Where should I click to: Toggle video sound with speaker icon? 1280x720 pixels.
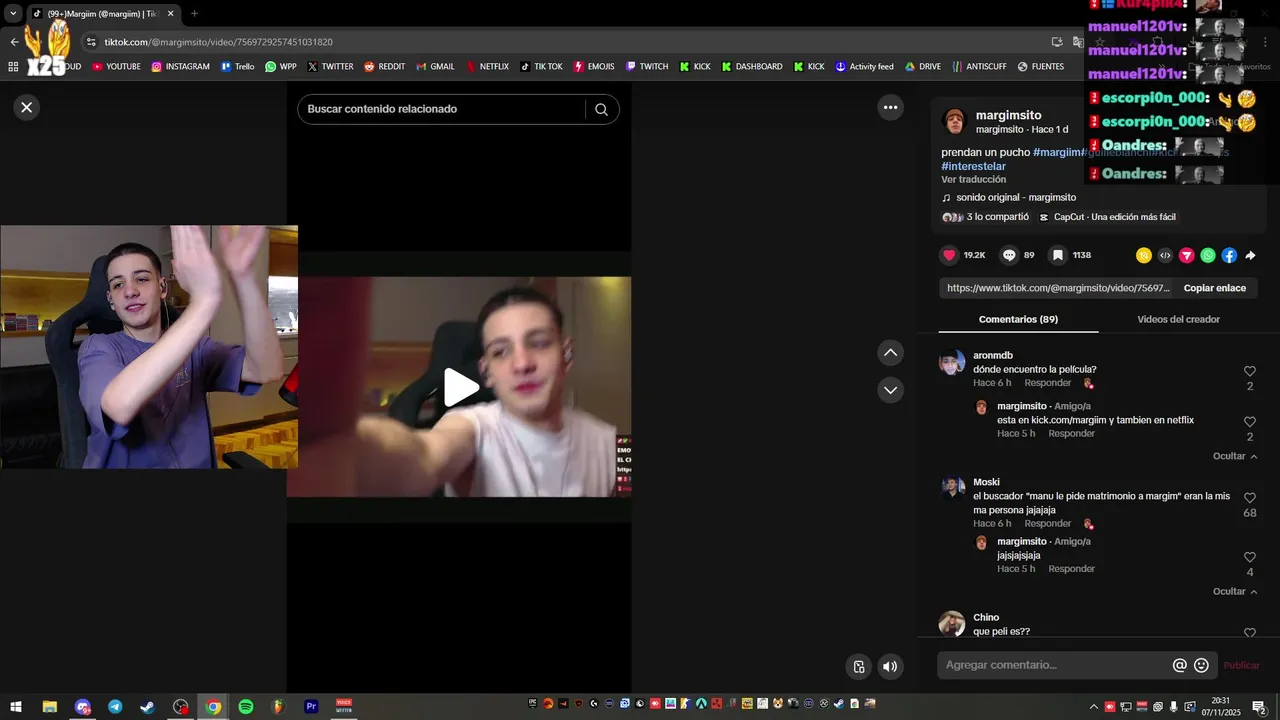pos(890,667)
